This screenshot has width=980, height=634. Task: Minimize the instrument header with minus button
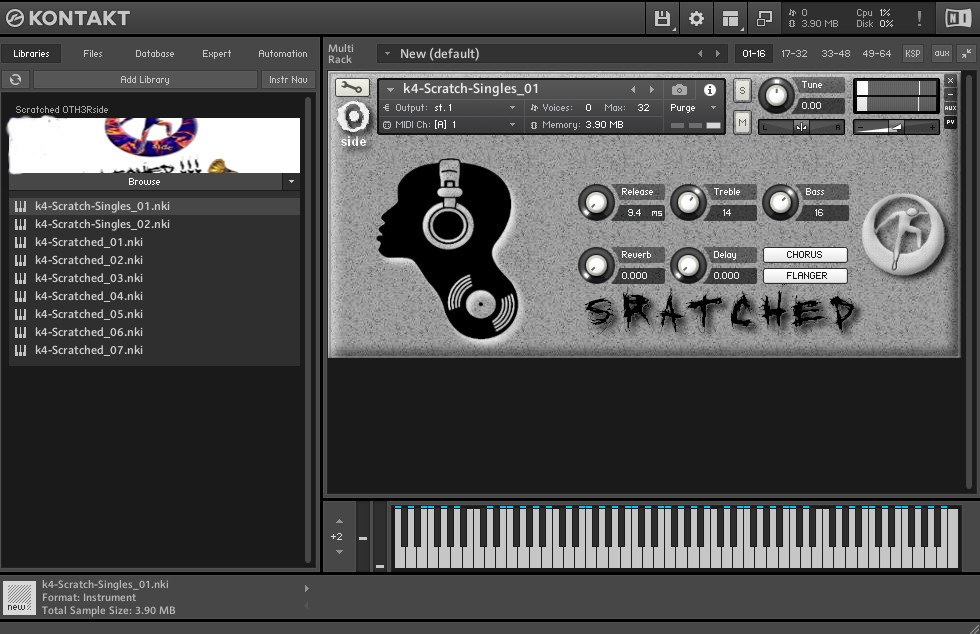click(x=950, y=94)
